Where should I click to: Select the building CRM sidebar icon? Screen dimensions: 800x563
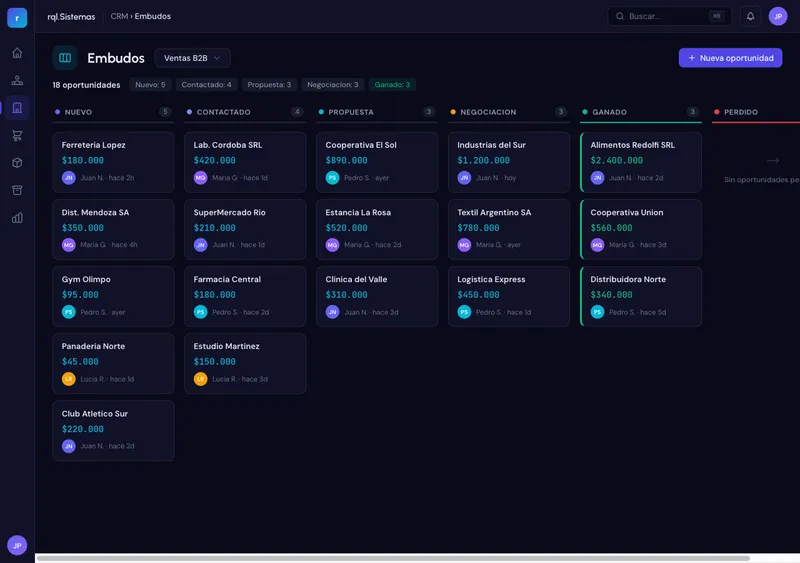(x=17, y=108)
